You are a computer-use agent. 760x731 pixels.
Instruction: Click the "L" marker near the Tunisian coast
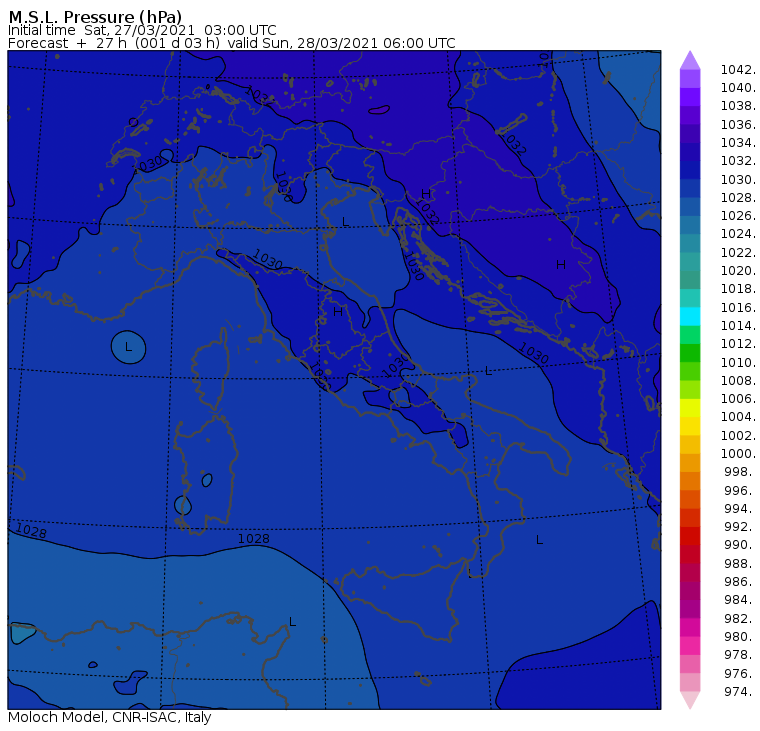292,622
